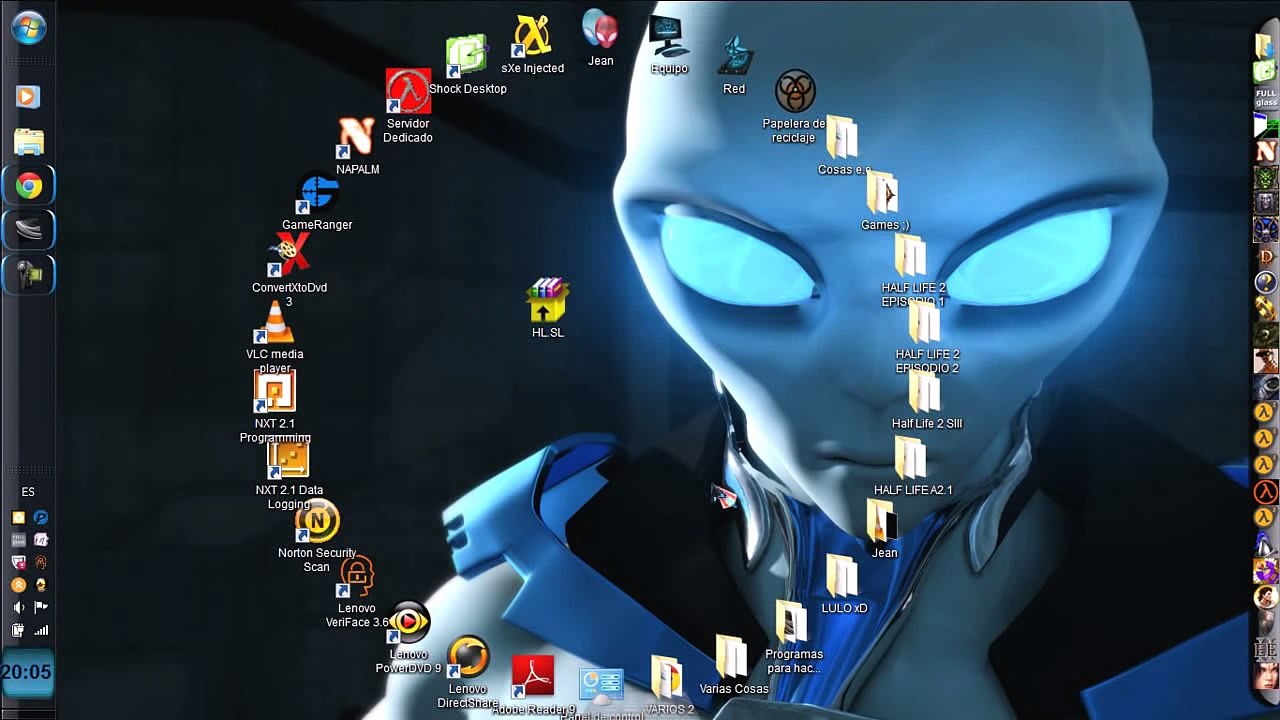Open the Windows Start menu

click(27, 27)
